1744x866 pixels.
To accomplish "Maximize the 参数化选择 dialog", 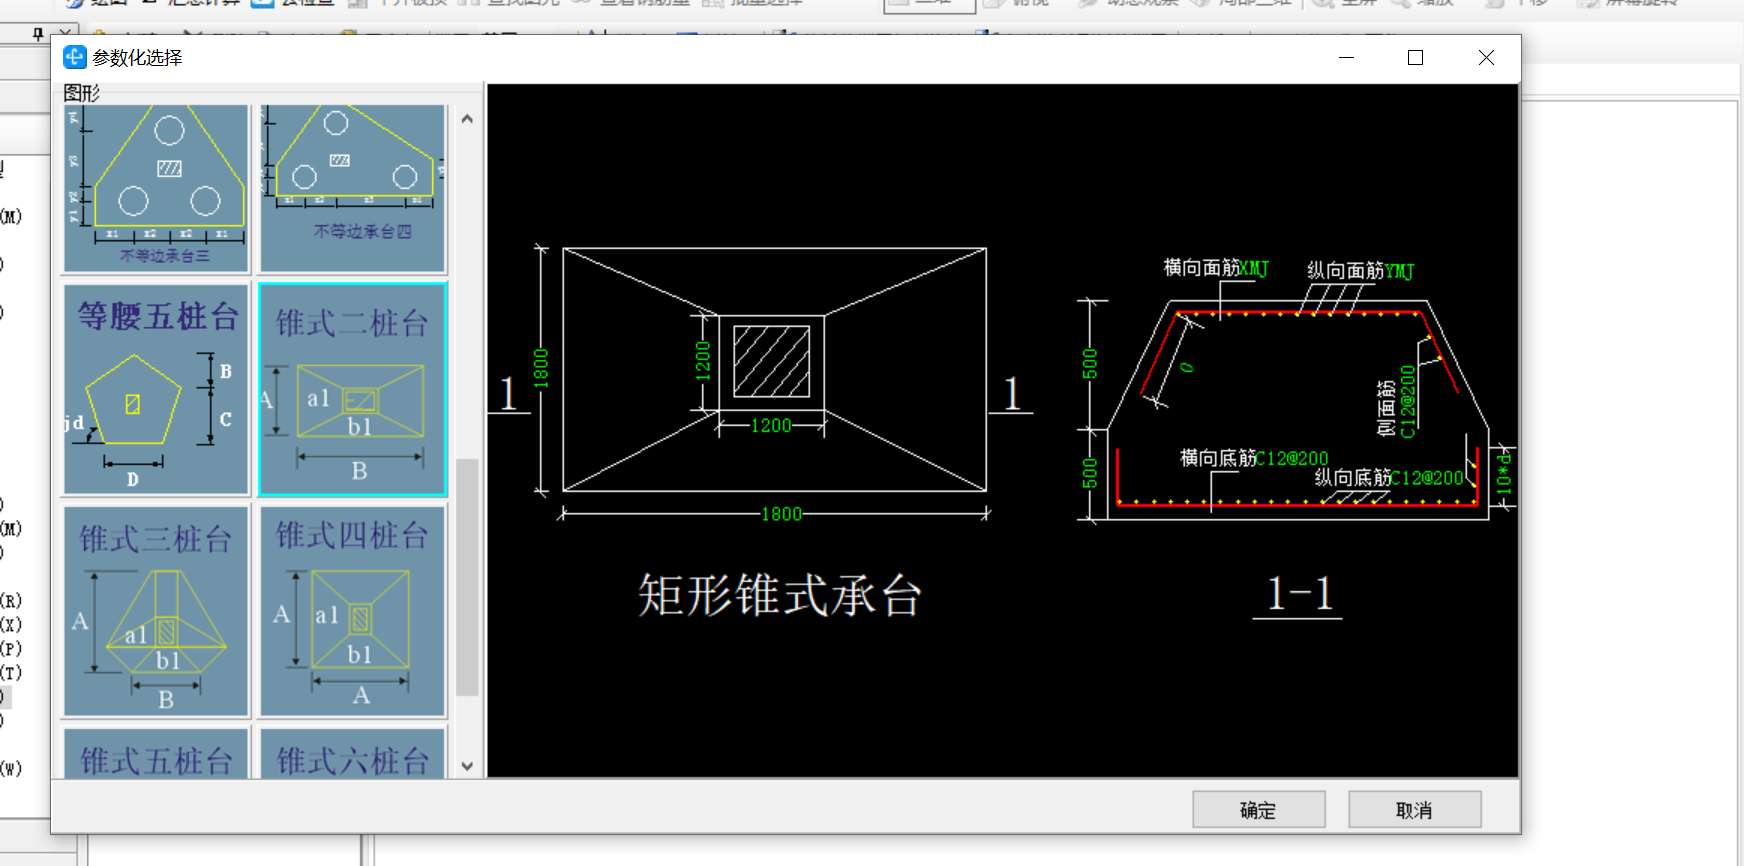I will tap(1415, 58).
